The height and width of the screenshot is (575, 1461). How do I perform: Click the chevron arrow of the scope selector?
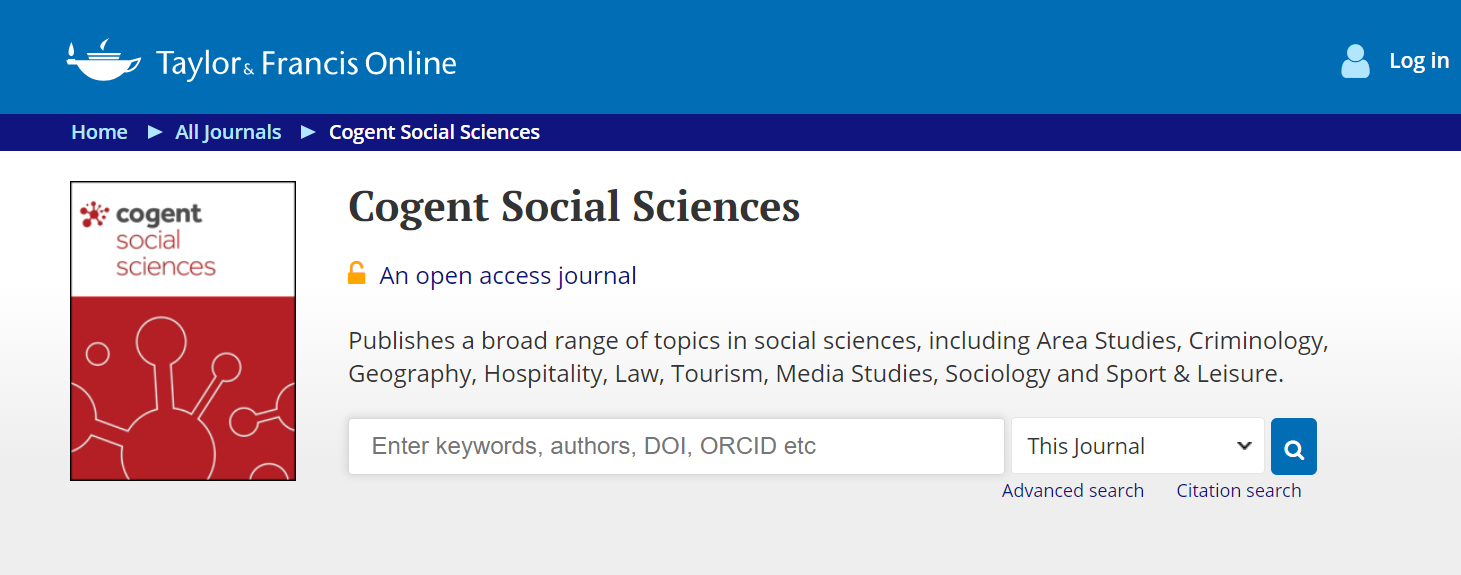(1244, 446)
